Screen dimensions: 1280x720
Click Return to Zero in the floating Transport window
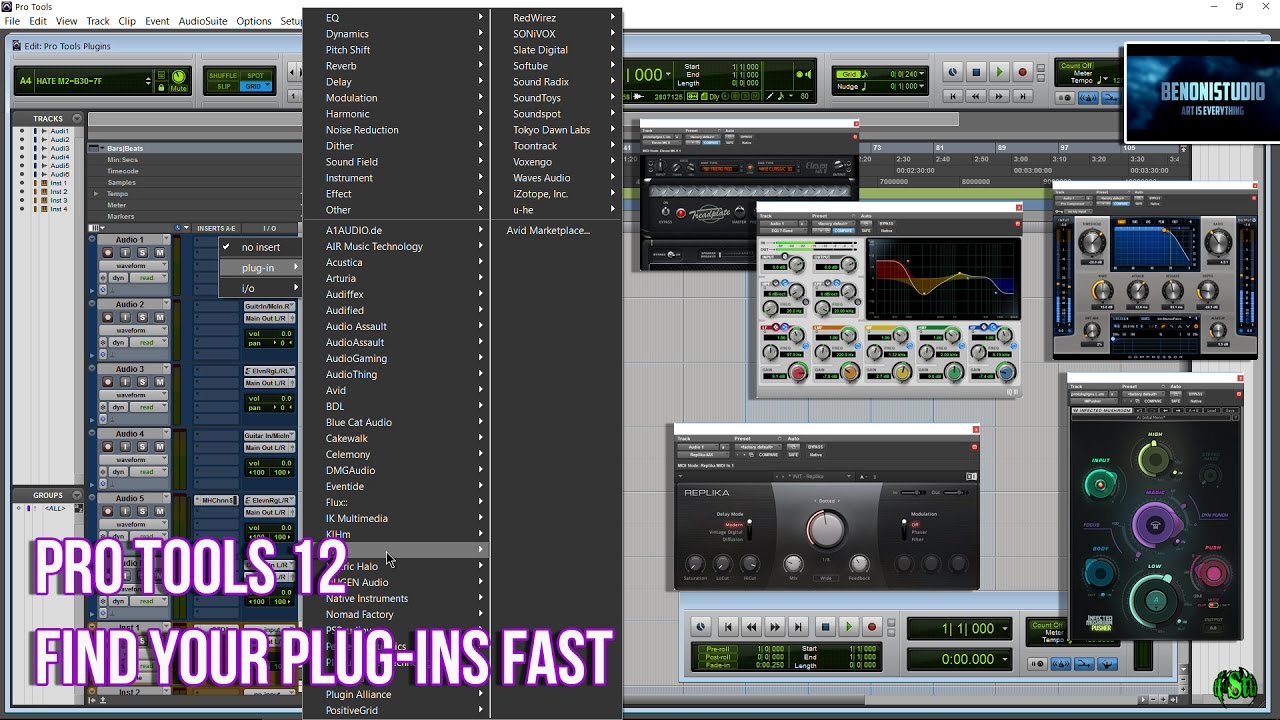[x=728, y=627]
